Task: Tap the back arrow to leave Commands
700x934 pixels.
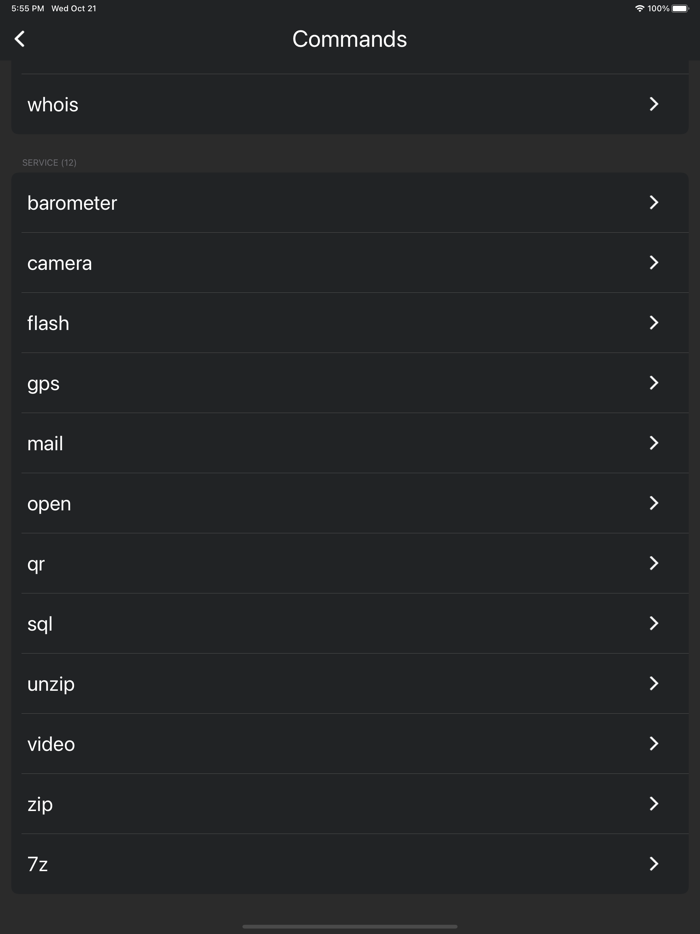Action: (x=19, y=38)
